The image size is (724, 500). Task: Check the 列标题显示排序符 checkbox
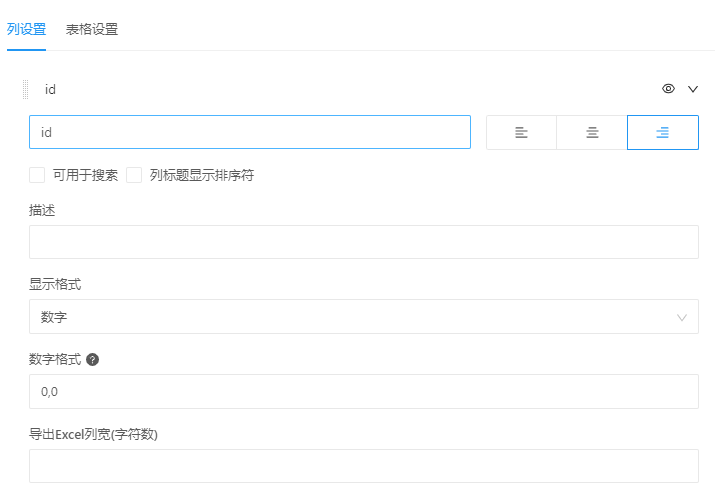click(x=134, y=175)
